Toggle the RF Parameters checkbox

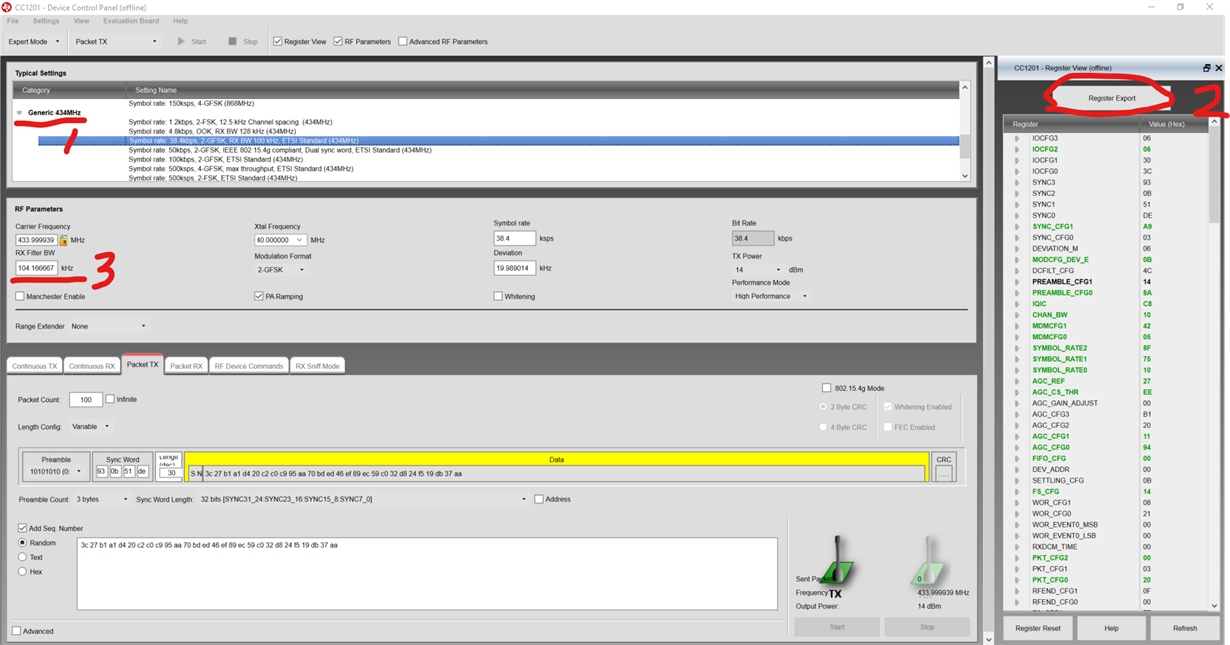pyautogui.click(x=338, y=42)
